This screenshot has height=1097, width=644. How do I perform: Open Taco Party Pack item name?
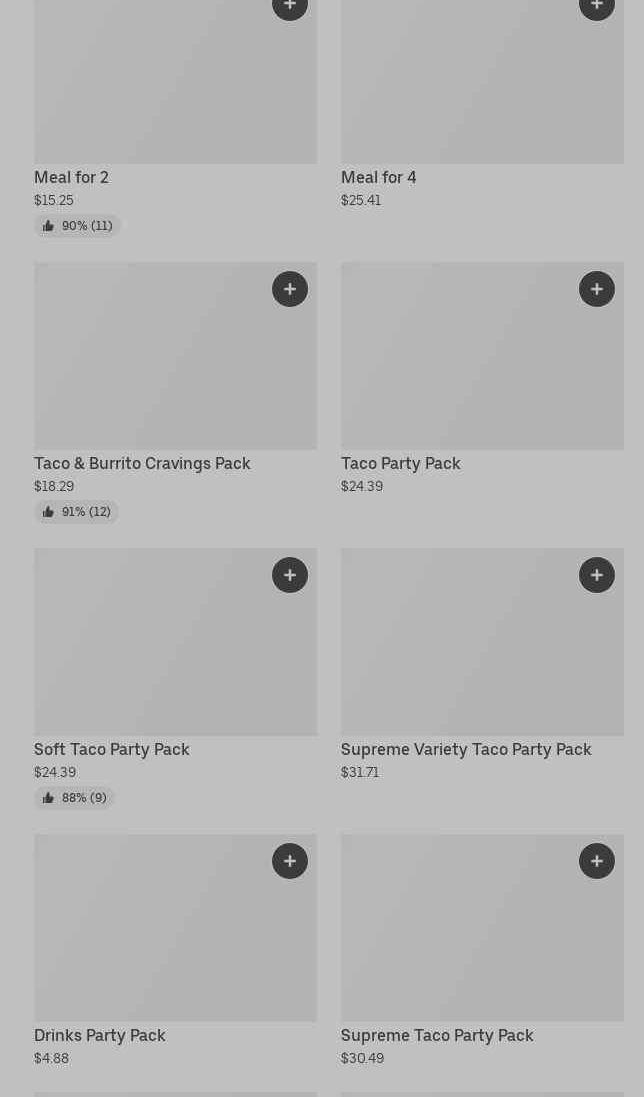point(400,463)
